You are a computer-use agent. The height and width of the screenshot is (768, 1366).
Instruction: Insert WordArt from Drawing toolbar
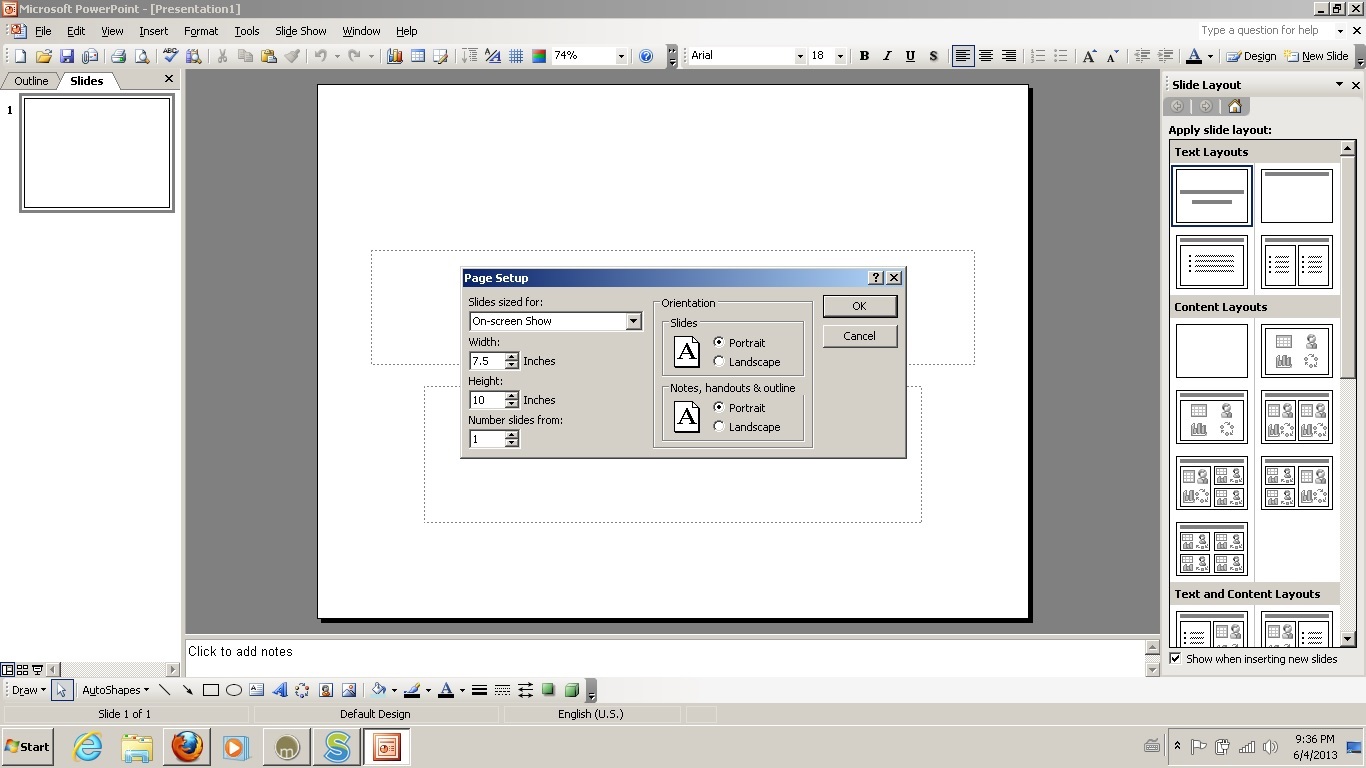tap(279, 690)
